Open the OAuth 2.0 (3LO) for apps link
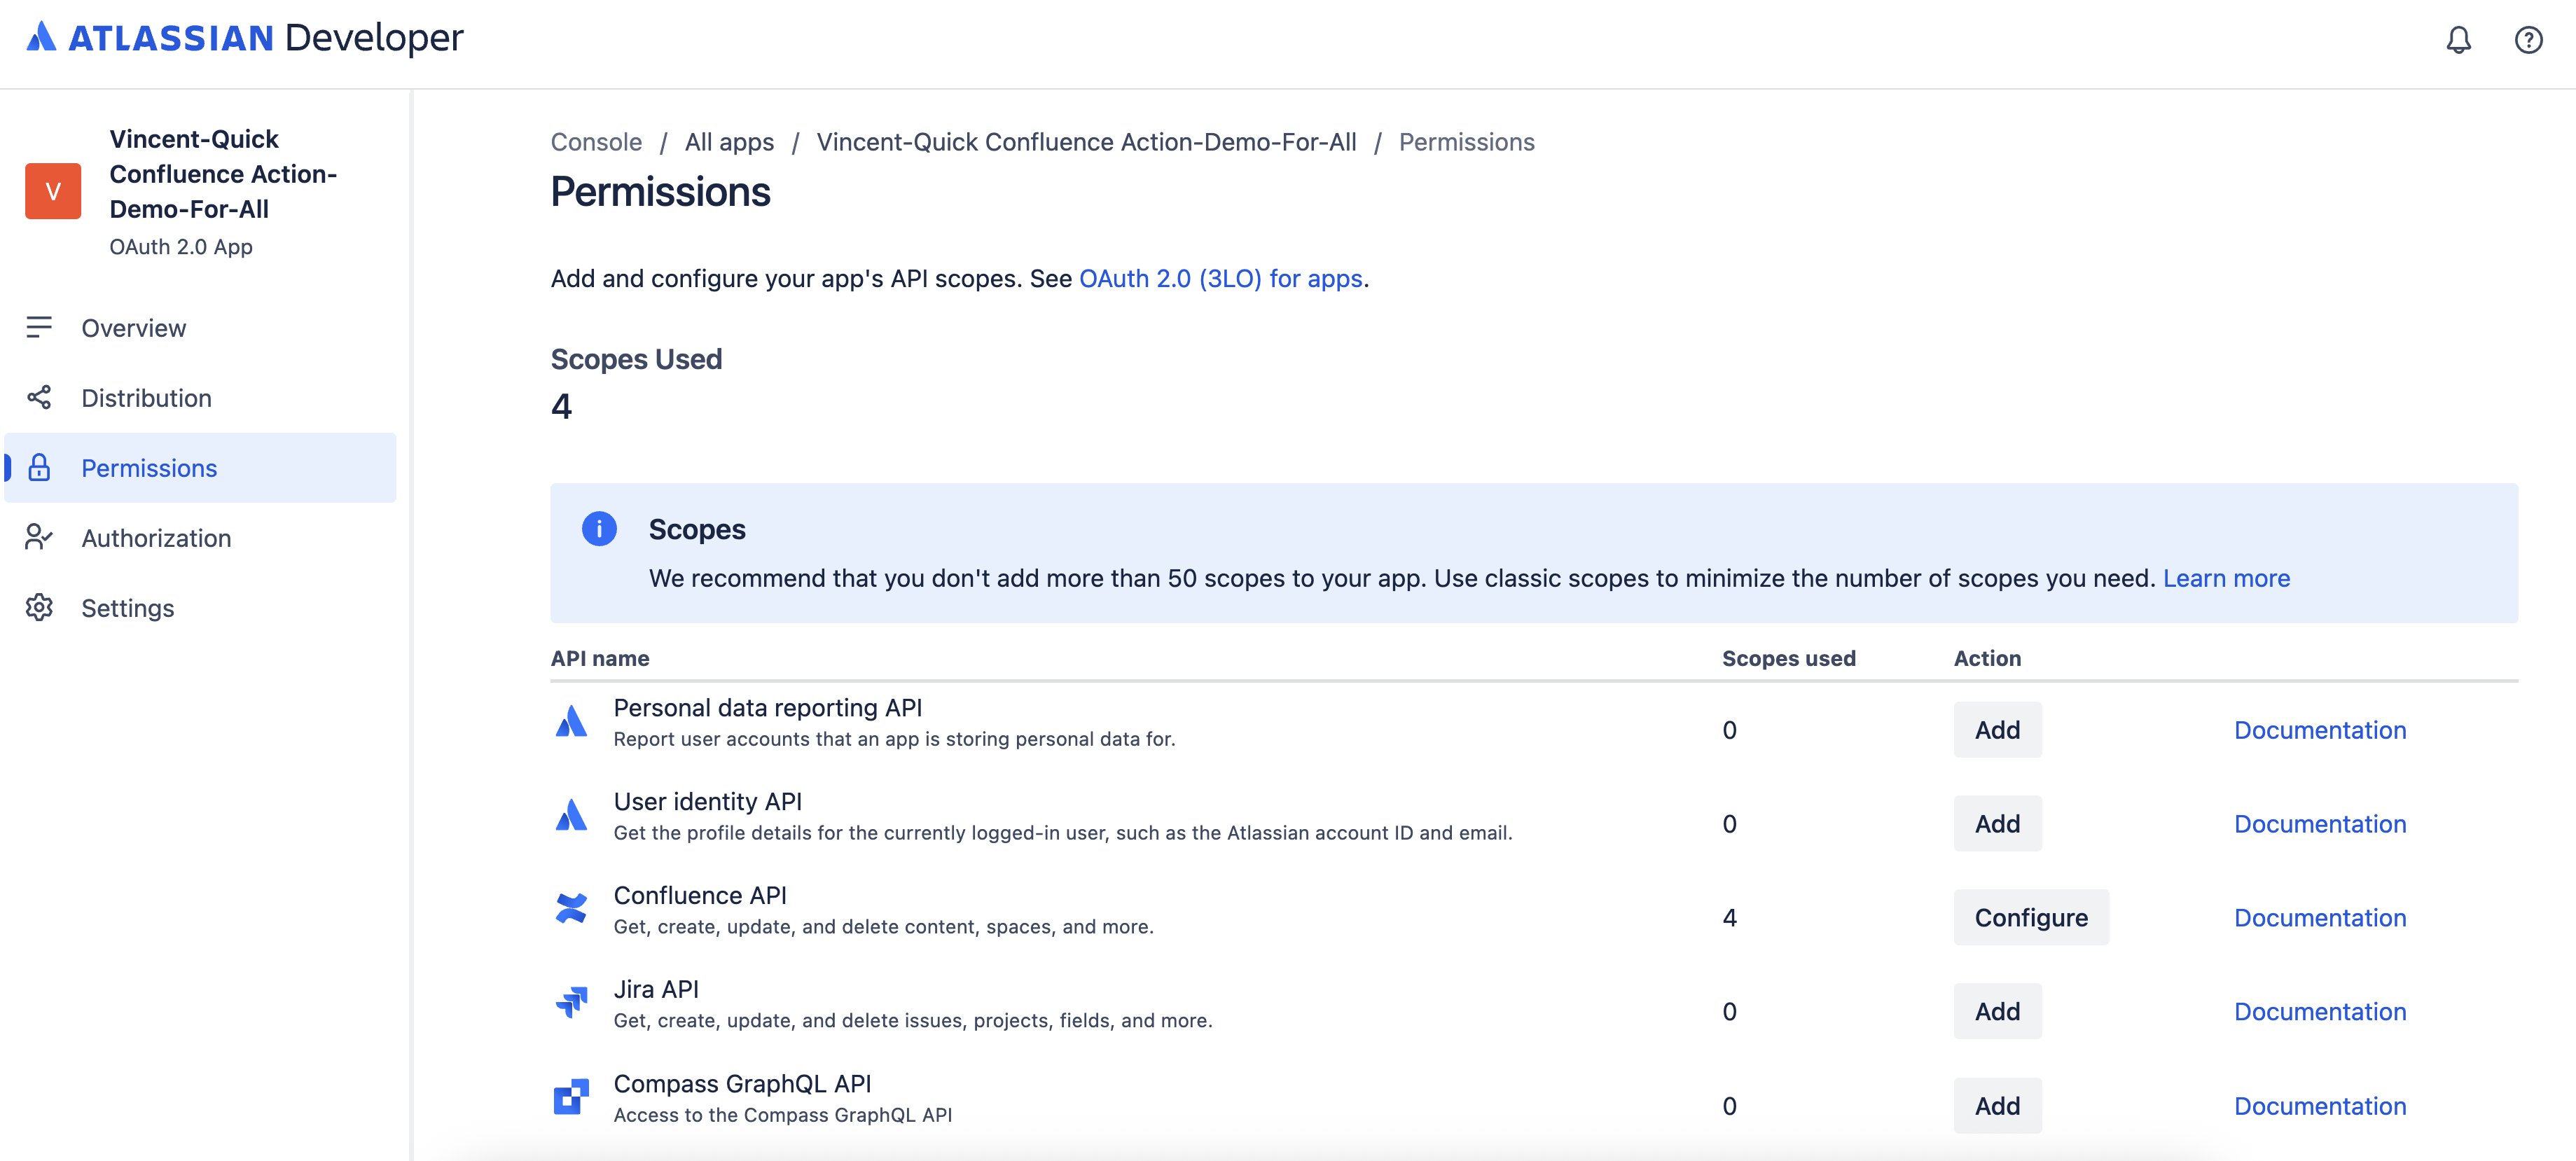This screenshot has width=2576, height=1161. pos(1221,279)
